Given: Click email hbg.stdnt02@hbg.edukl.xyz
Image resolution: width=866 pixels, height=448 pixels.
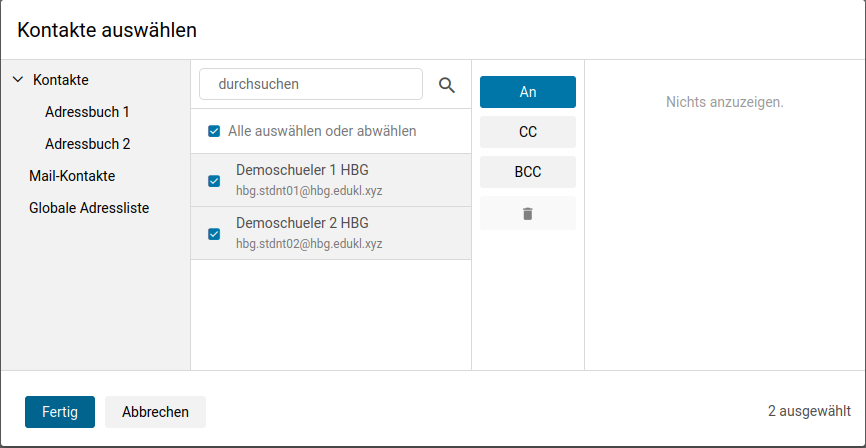Looking at the screenshot, I should (x=309, y=244).
